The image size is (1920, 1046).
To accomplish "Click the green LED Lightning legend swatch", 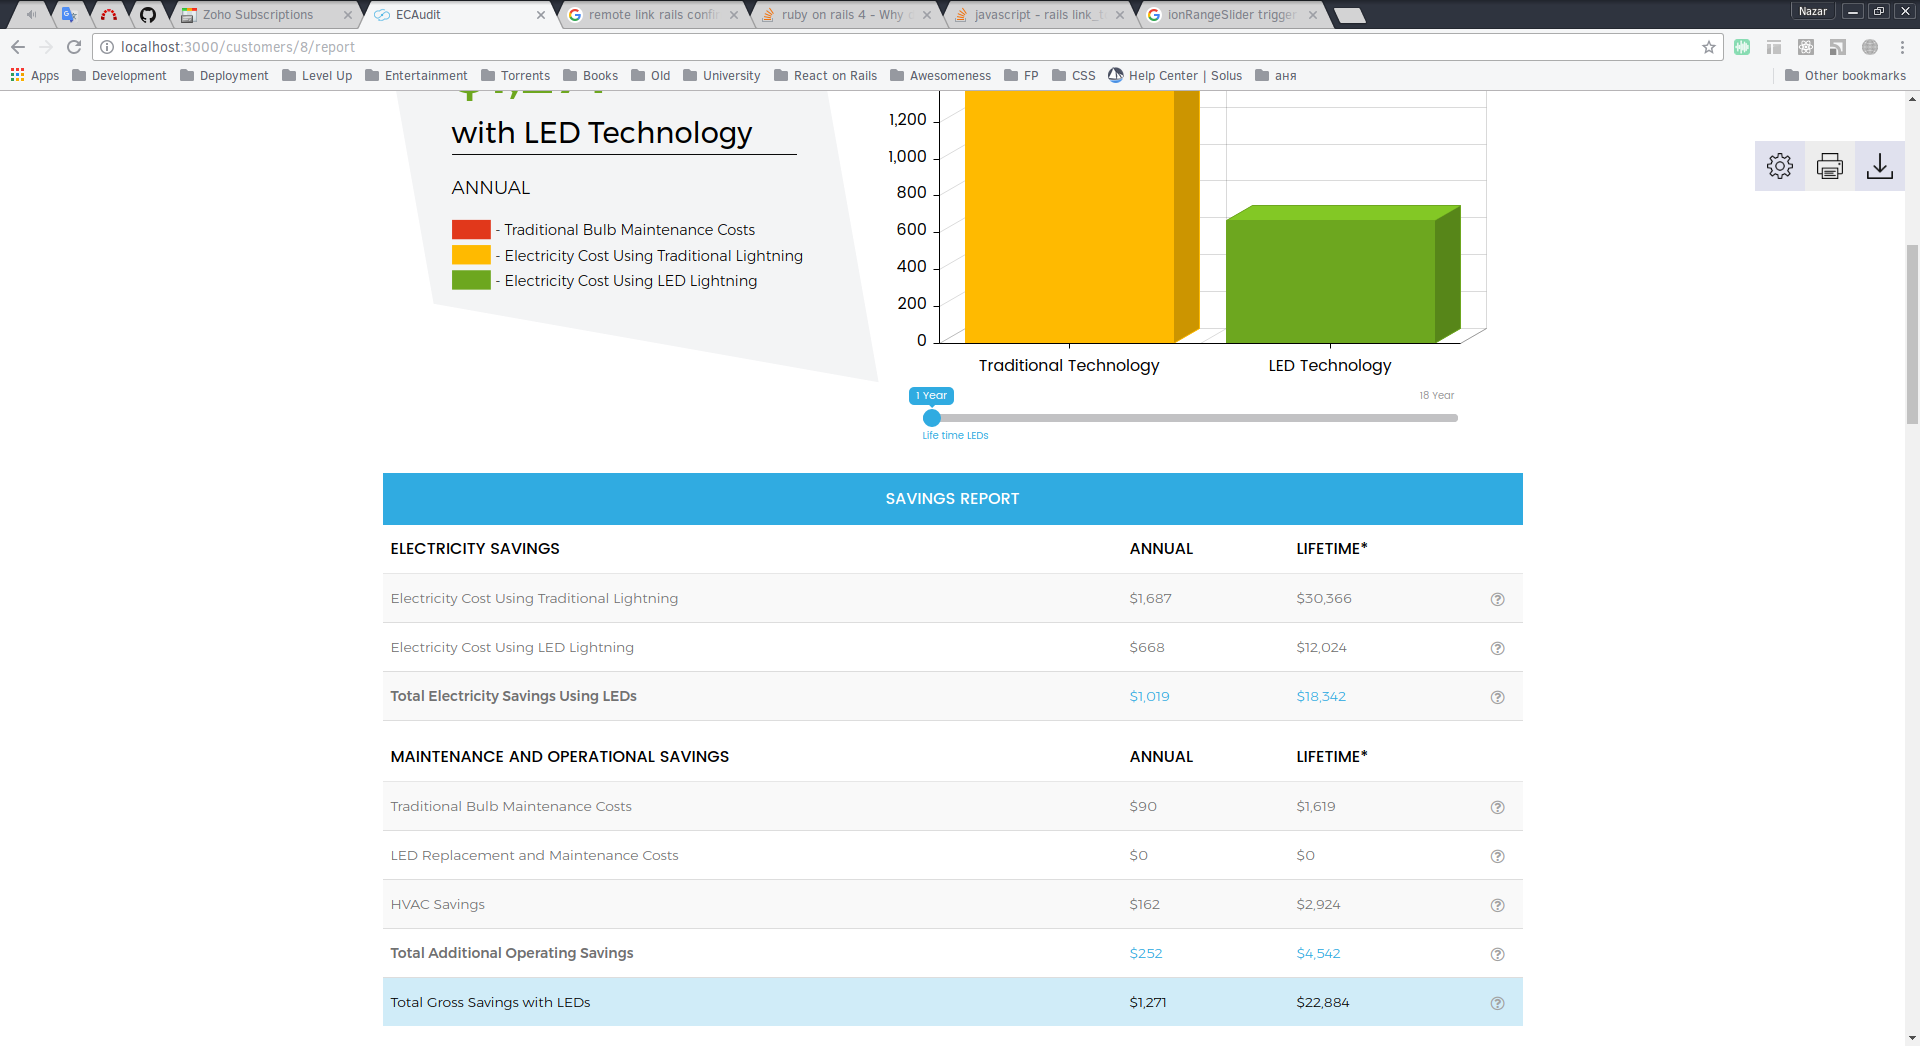I will coord(471,280).
